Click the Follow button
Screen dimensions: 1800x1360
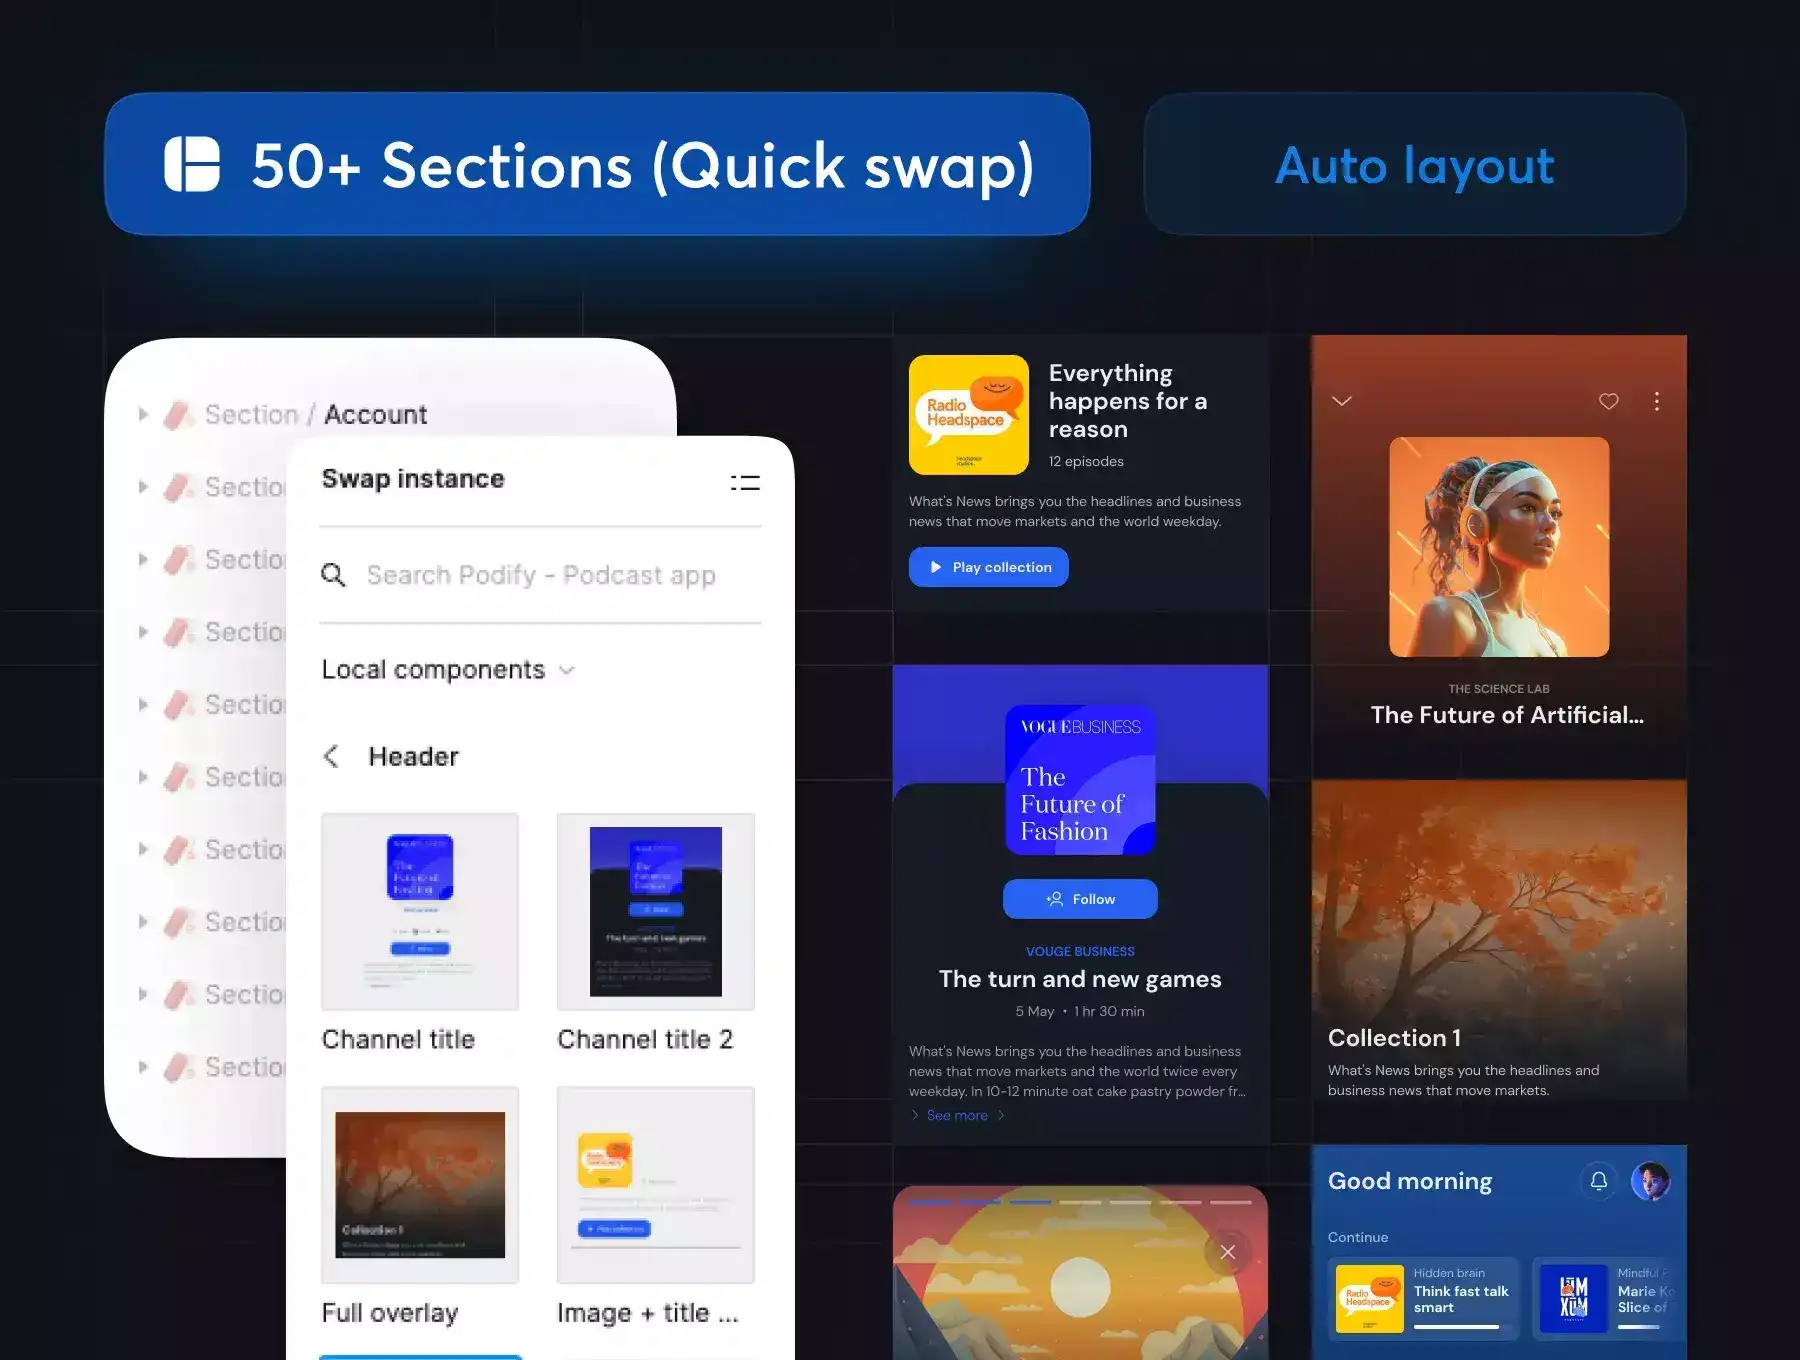click(x=1080, y=899)
